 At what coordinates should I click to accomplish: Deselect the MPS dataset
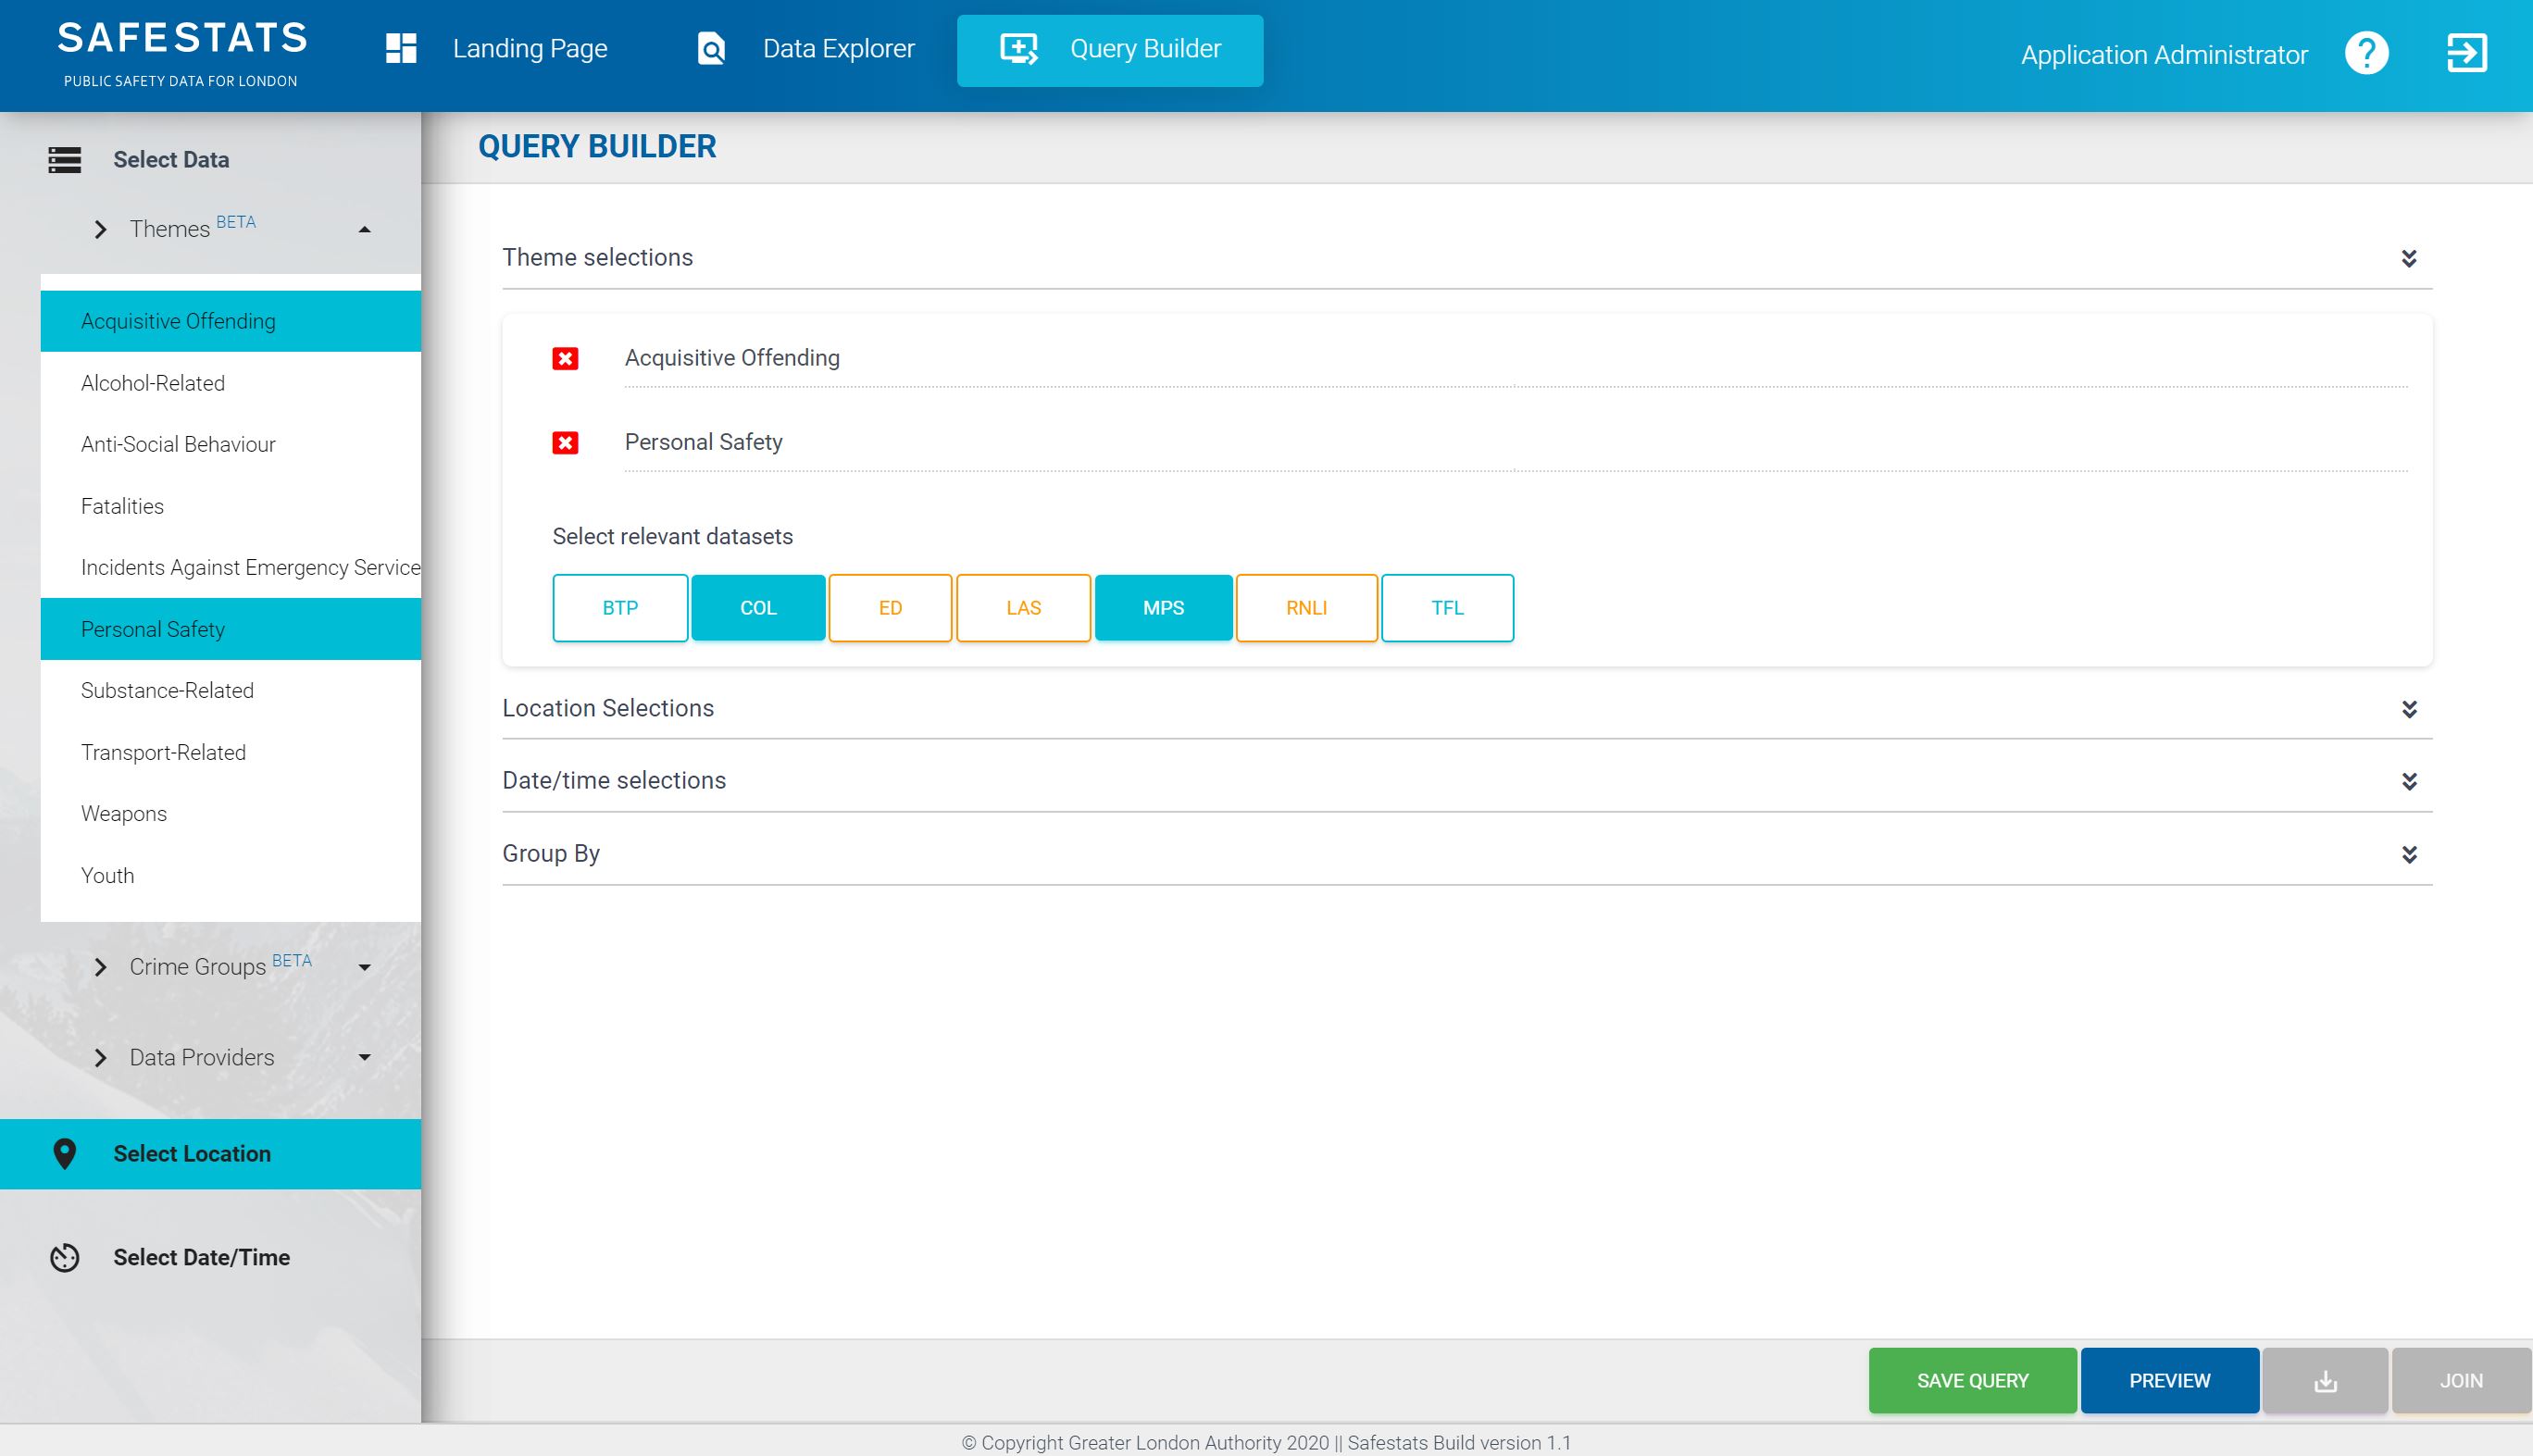click(x=1163, y=608)
